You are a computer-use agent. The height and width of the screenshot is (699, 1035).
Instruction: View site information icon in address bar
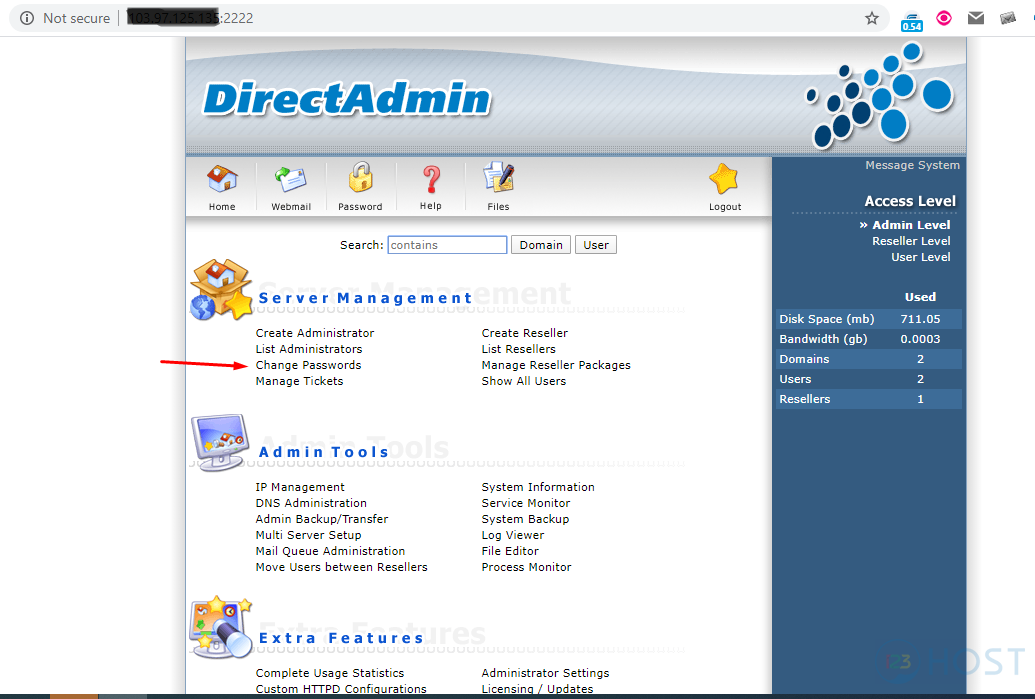pos(27,18)
